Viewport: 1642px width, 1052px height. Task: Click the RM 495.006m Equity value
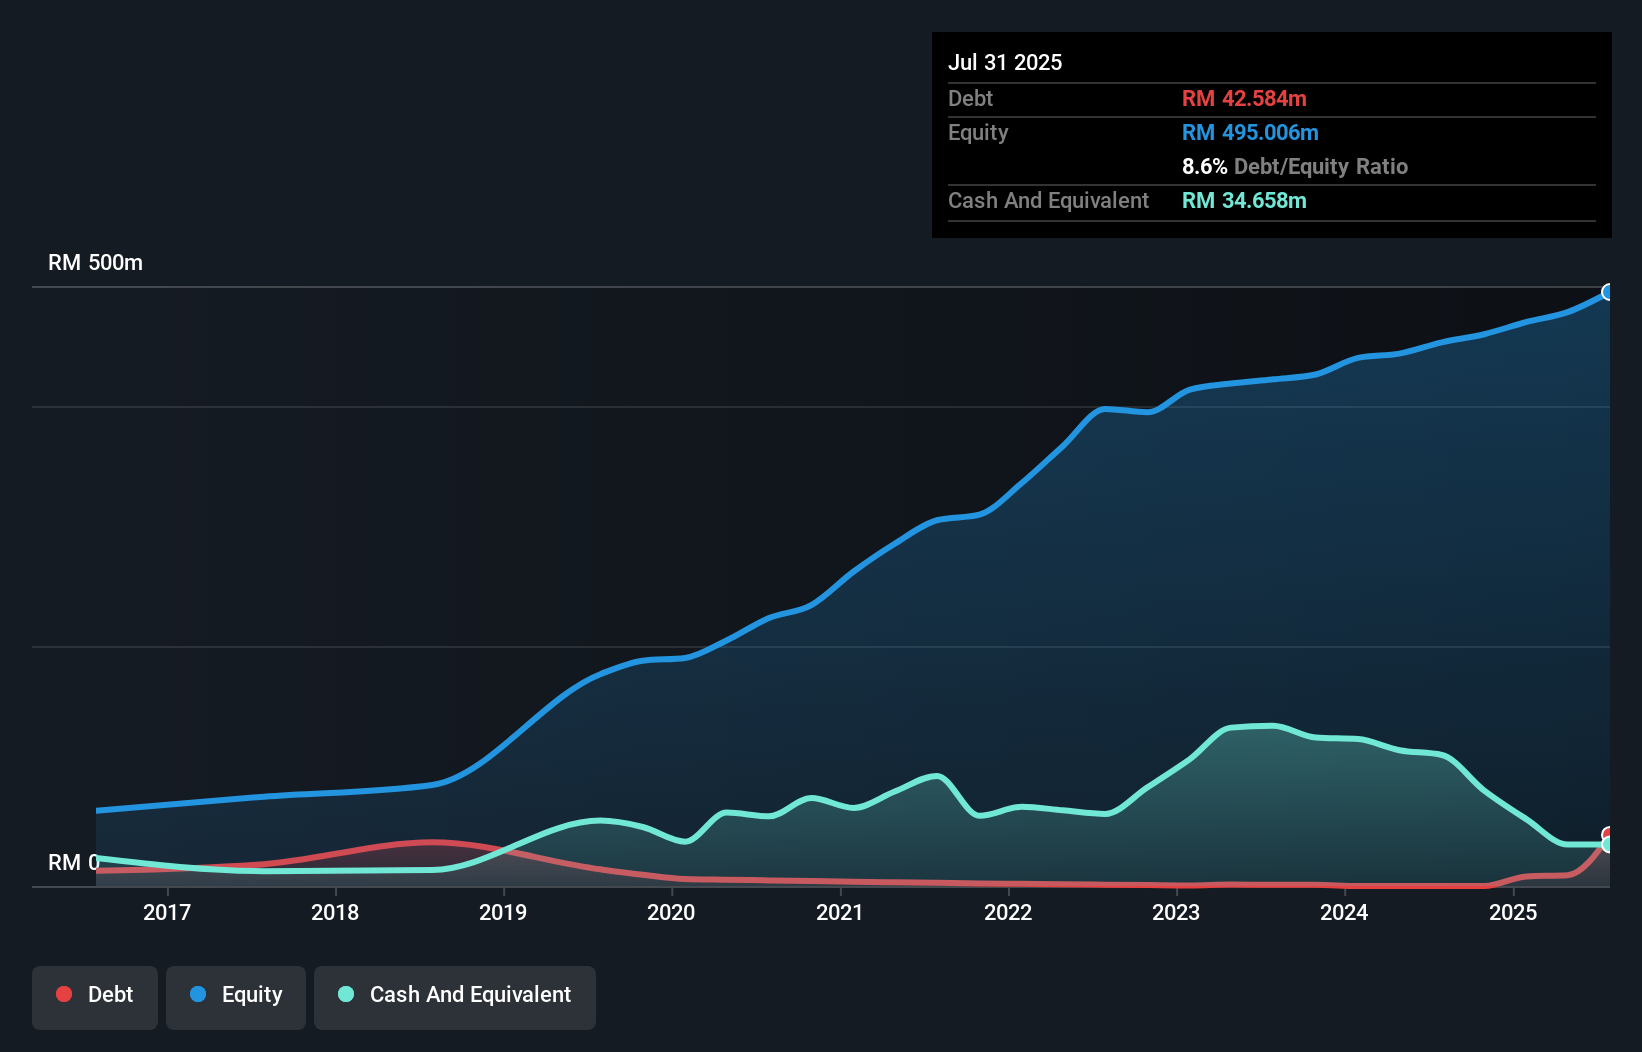coord(1249,132)
